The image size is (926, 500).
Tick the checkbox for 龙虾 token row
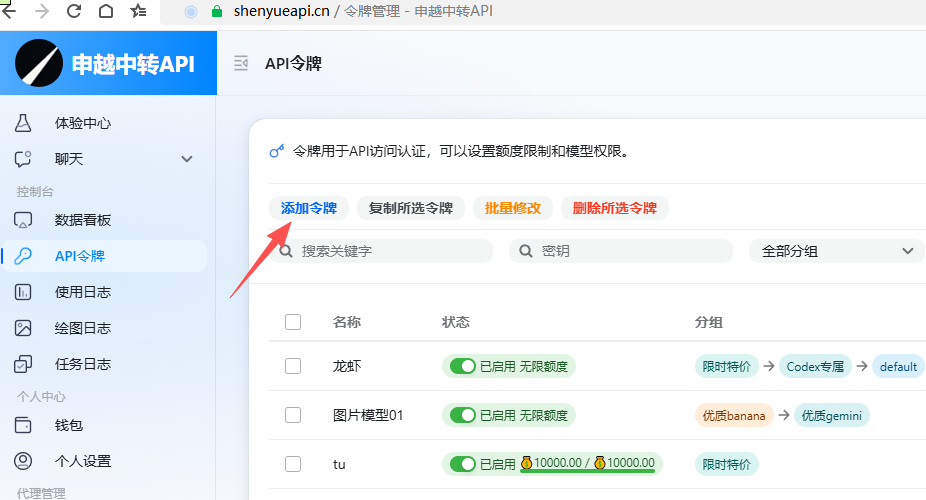click(293, 366)
